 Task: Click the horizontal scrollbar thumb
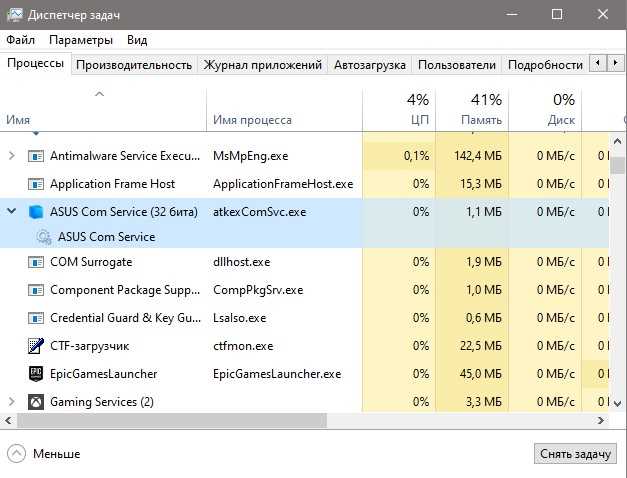[x=172, y=420]
